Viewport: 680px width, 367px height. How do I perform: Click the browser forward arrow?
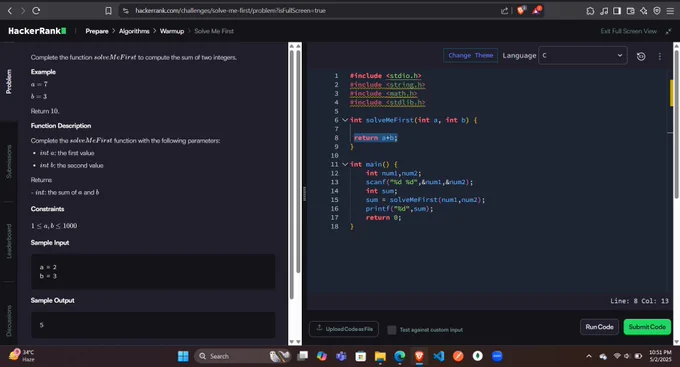[x=23, y=11]
